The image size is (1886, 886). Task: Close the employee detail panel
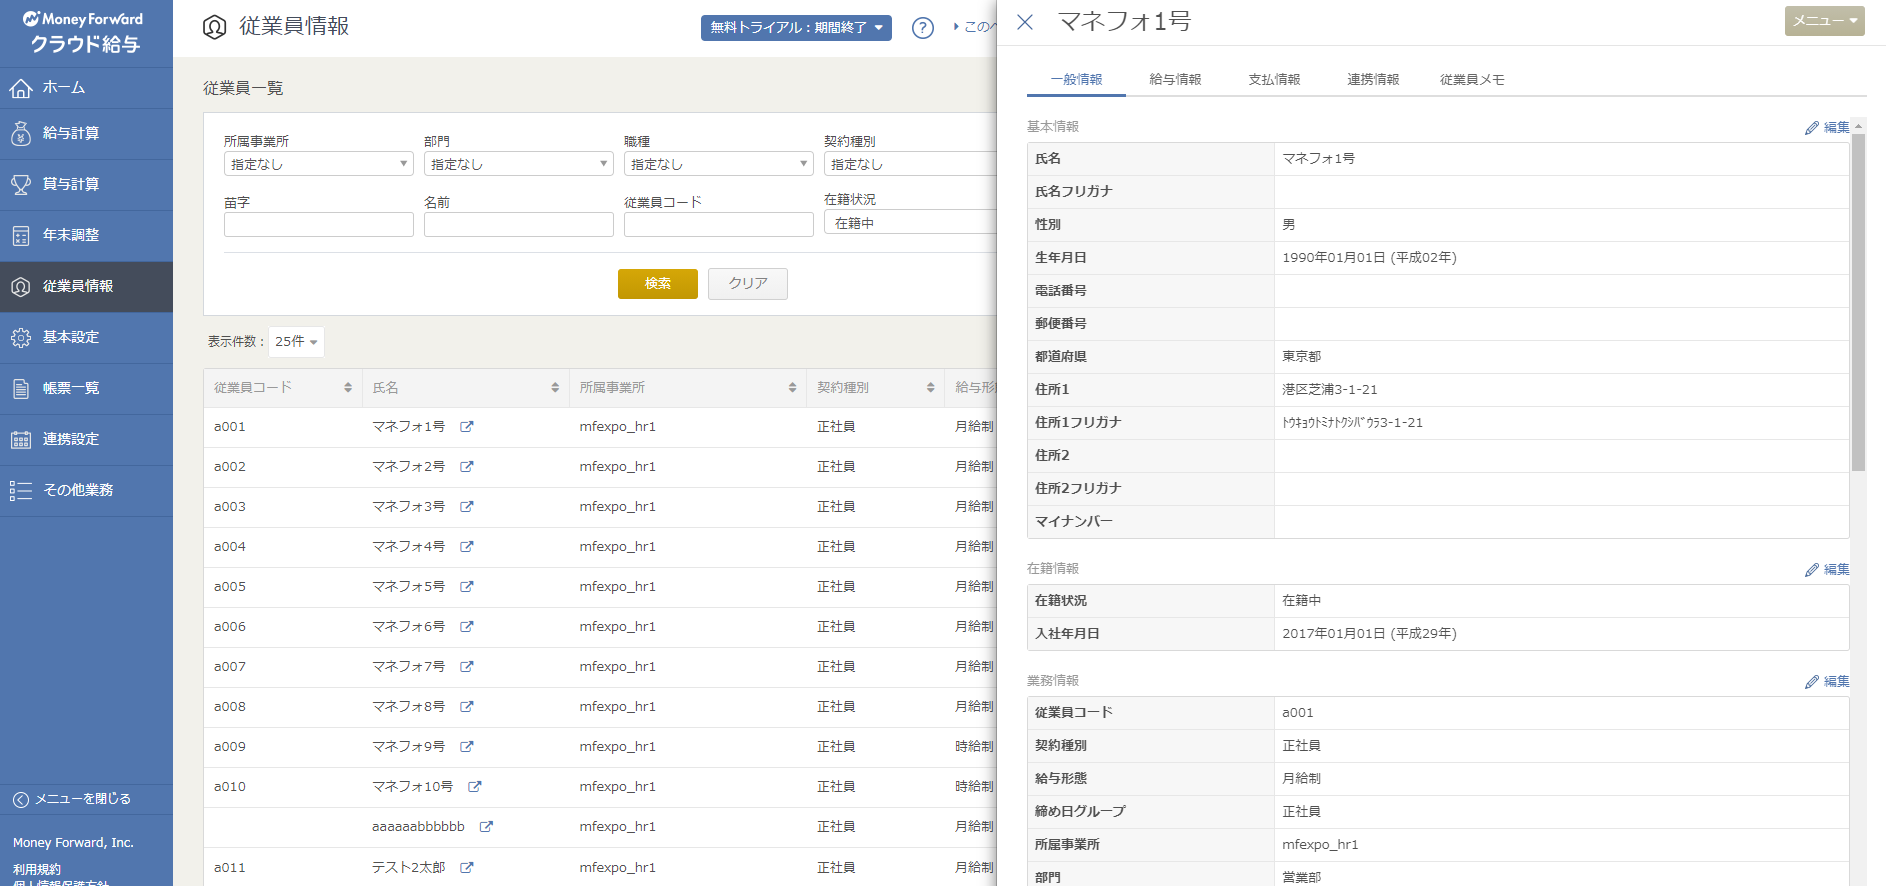pyautogui.click(x=1025, y=22)
